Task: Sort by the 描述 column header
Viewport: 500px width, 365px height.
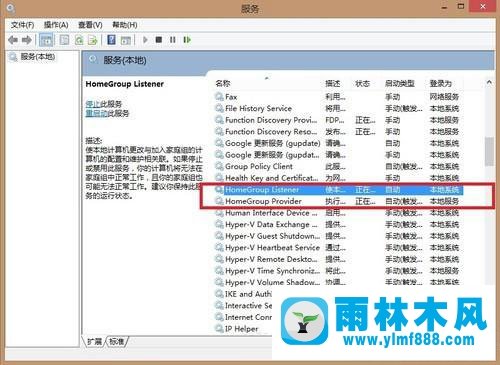Action: pos(333,83)
